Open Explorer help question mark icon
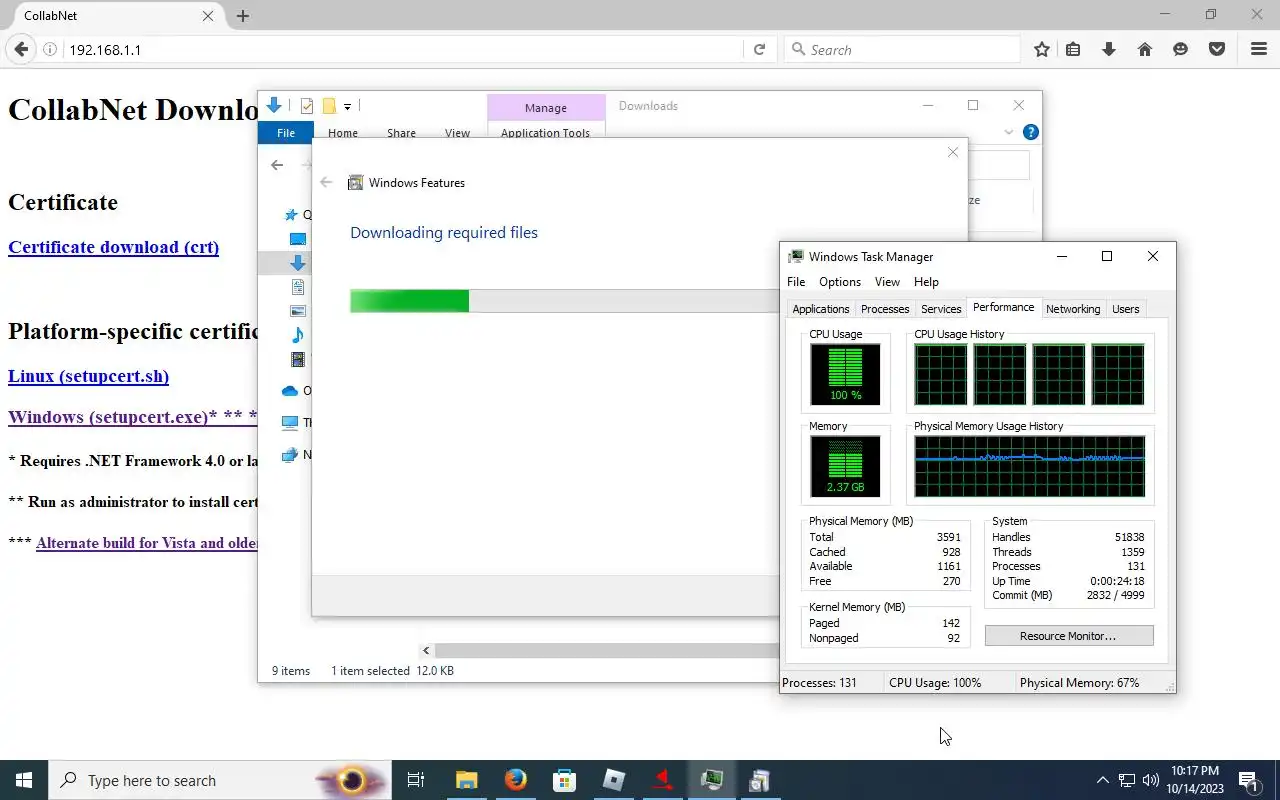Viewport: 1280px width, 800px height. tap(1031, 132)
